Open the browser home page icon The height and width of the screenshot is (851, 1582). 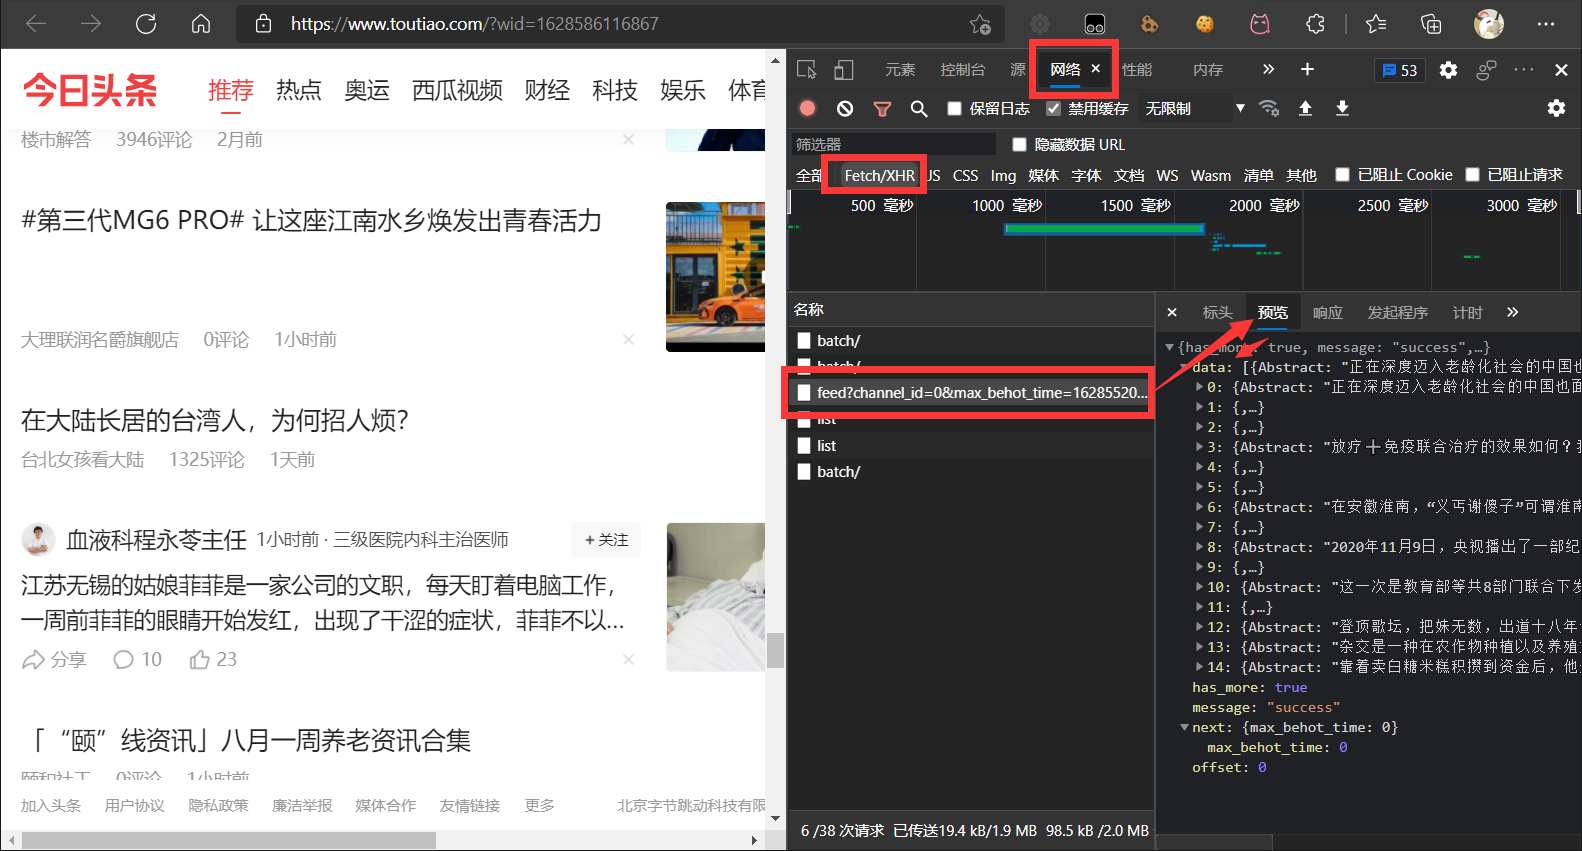click(201, 23)
